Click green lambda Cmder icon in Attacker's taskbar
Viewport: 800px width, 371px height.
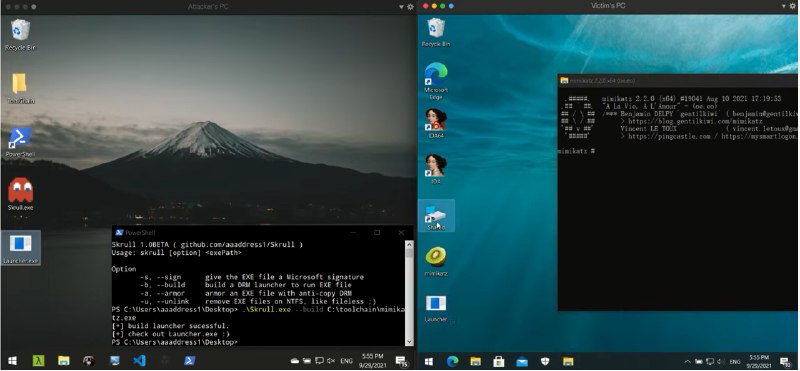(38, 361)
